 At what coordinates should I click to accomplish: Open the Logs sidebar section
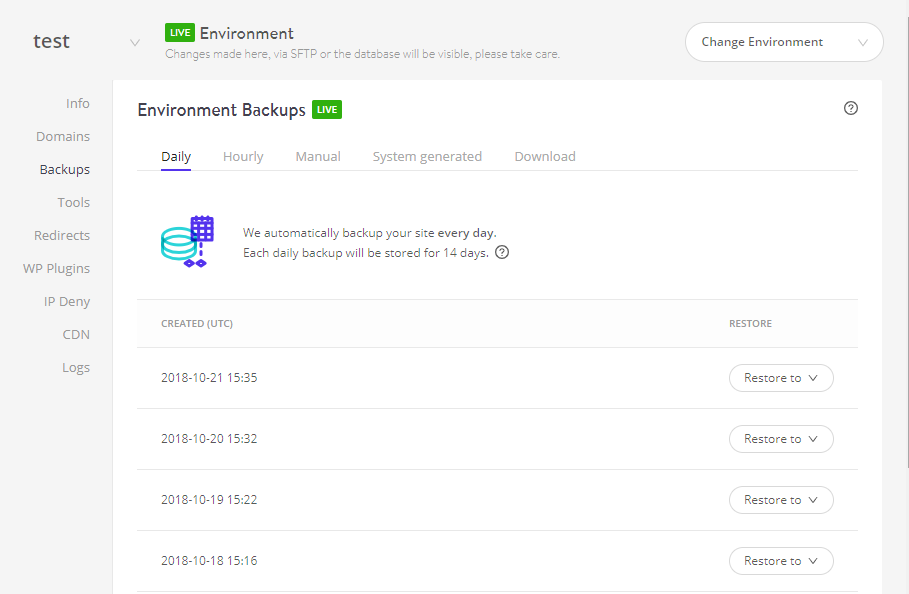click(76, 367)
